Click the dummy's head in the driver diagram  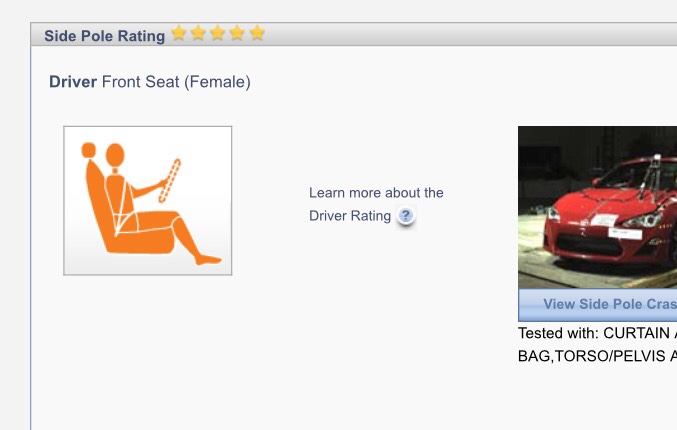coord(115,155)
